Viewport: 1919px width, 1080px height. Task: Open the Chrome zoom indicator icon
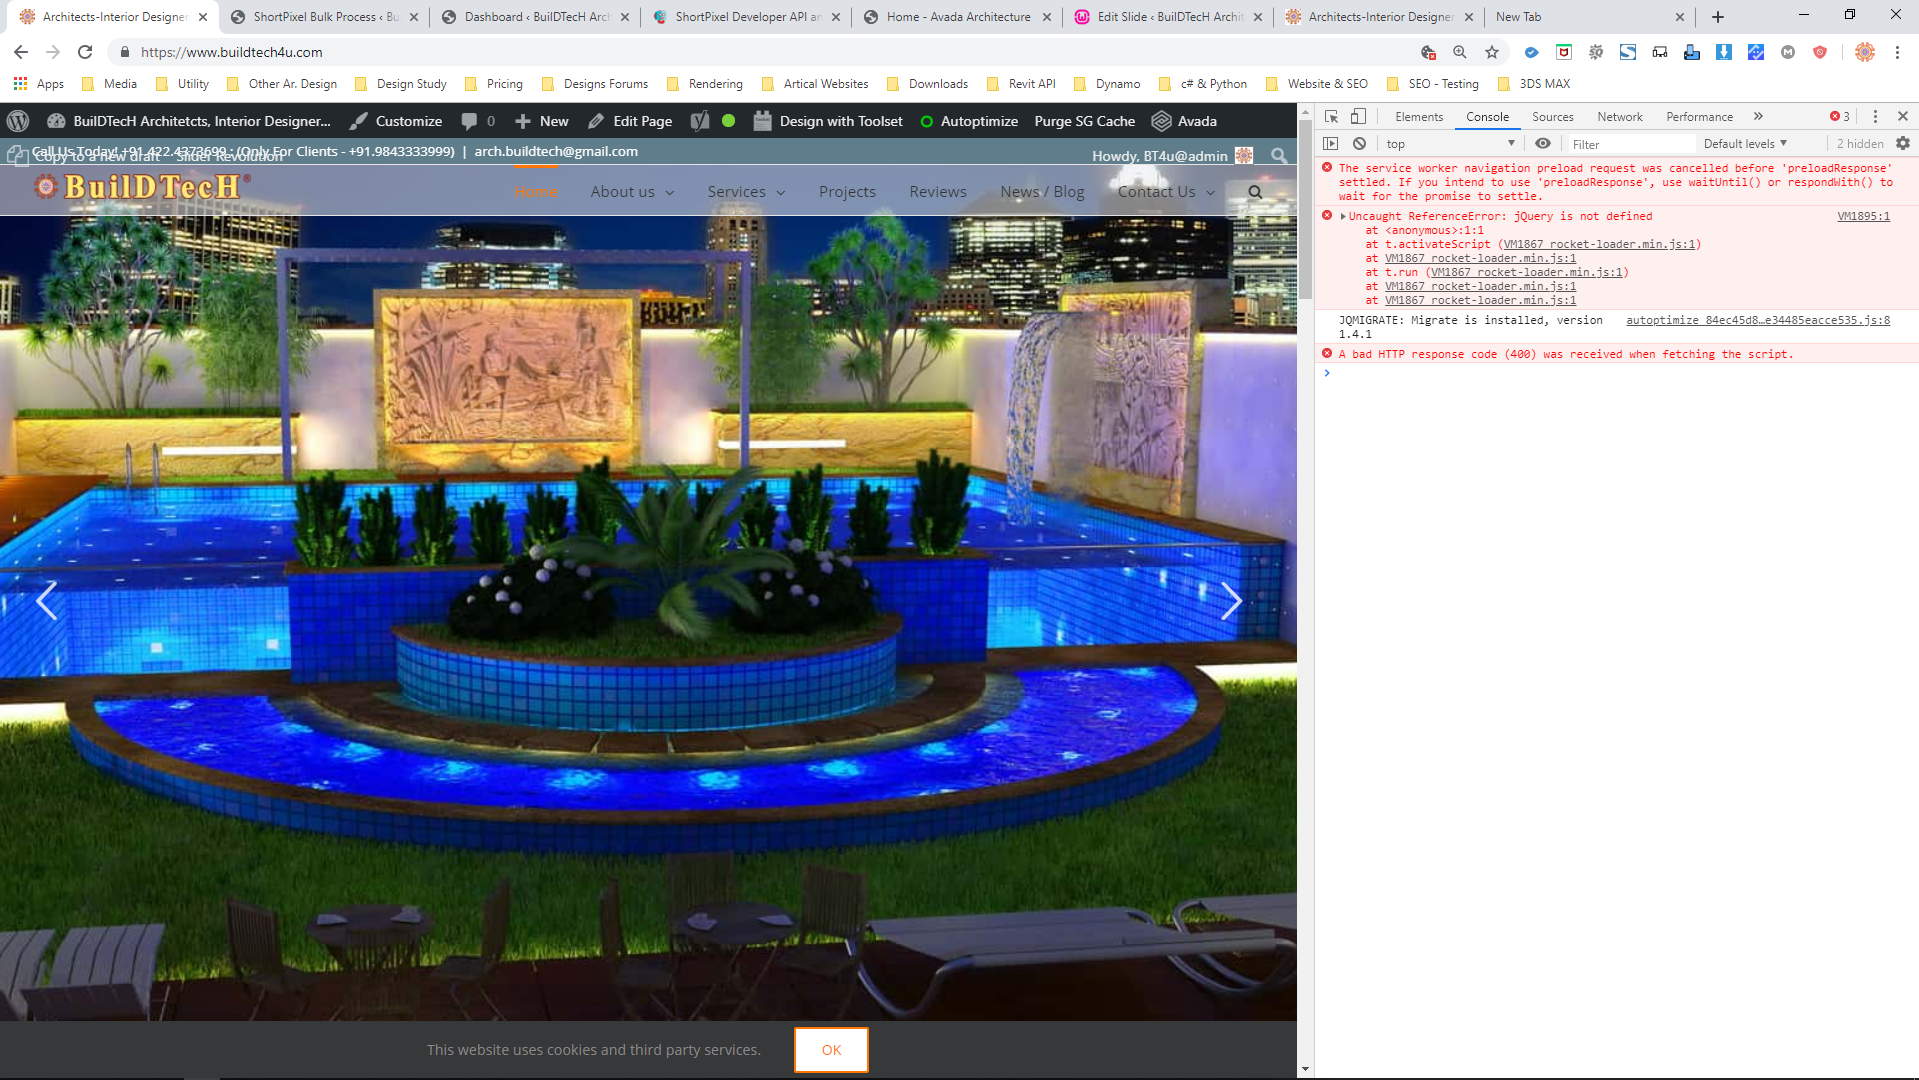[x=1460, y=52]
